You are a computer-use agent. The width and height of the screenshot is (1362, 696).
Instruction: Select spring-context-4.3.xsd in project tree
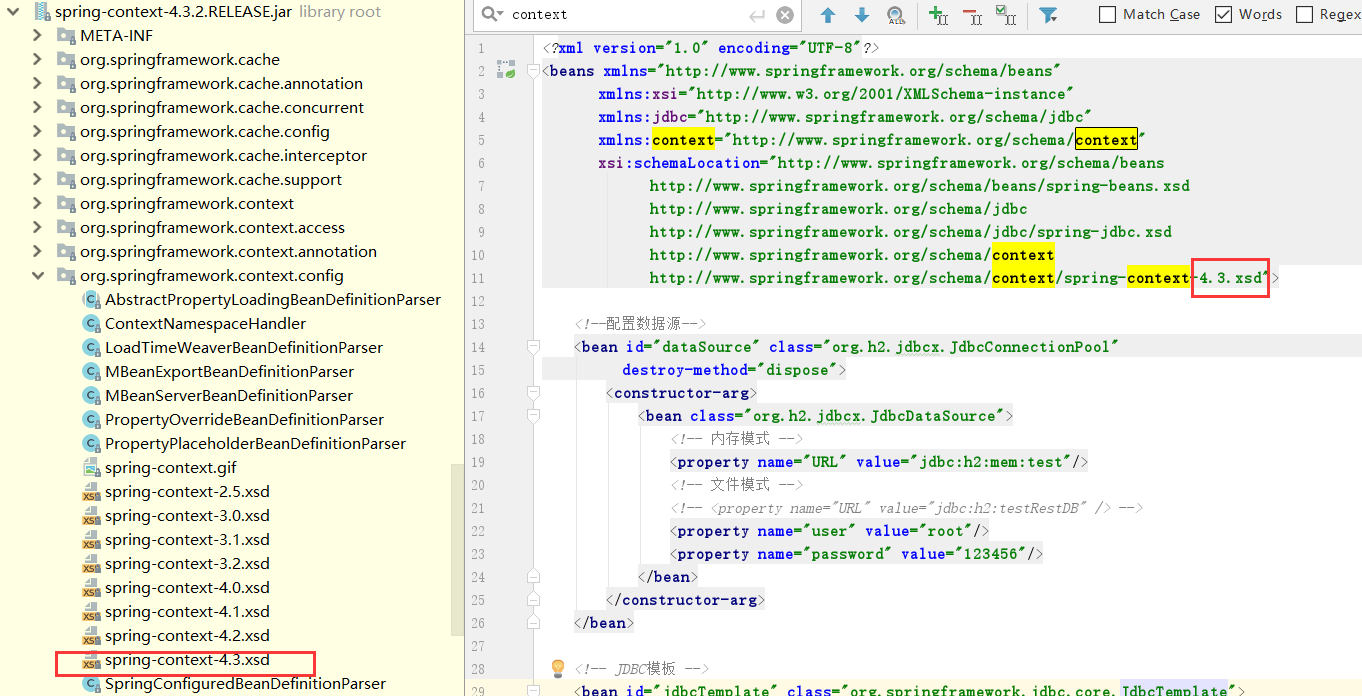point(186,660)
